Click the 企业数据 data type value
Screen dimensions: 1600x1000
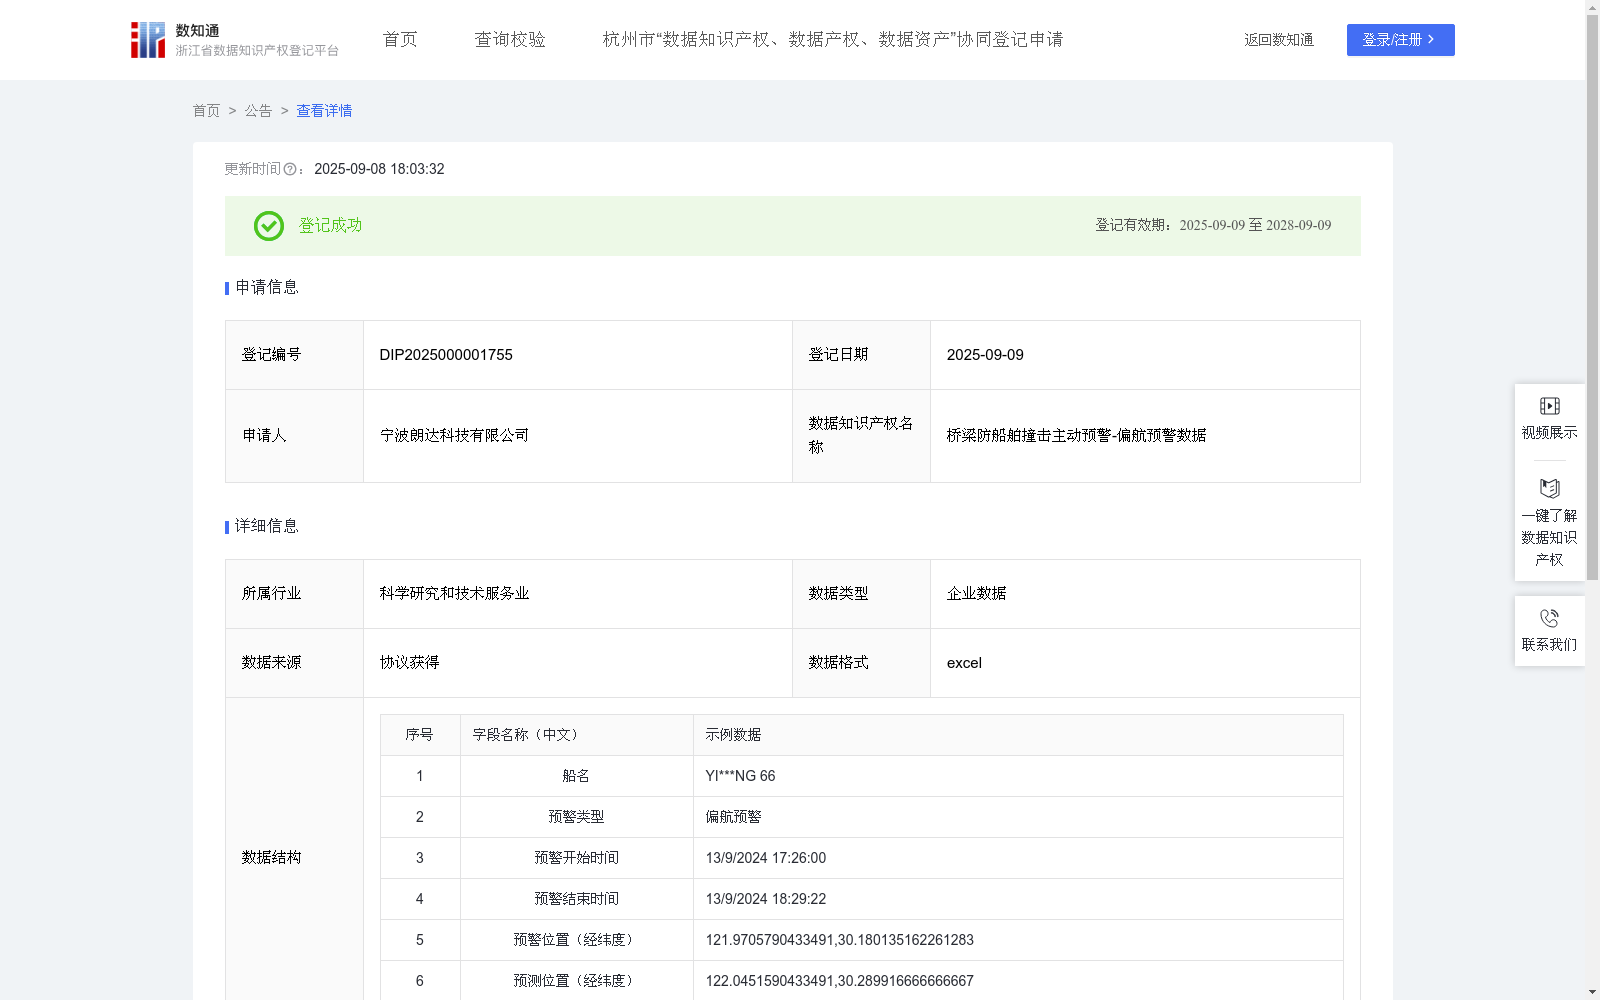pyautogui.click(x=976, y=594)
